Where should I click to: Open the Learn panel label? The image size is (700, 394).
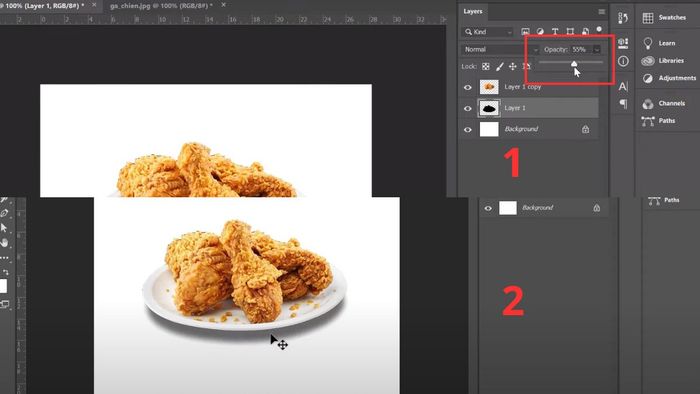(x=667, y=43)
